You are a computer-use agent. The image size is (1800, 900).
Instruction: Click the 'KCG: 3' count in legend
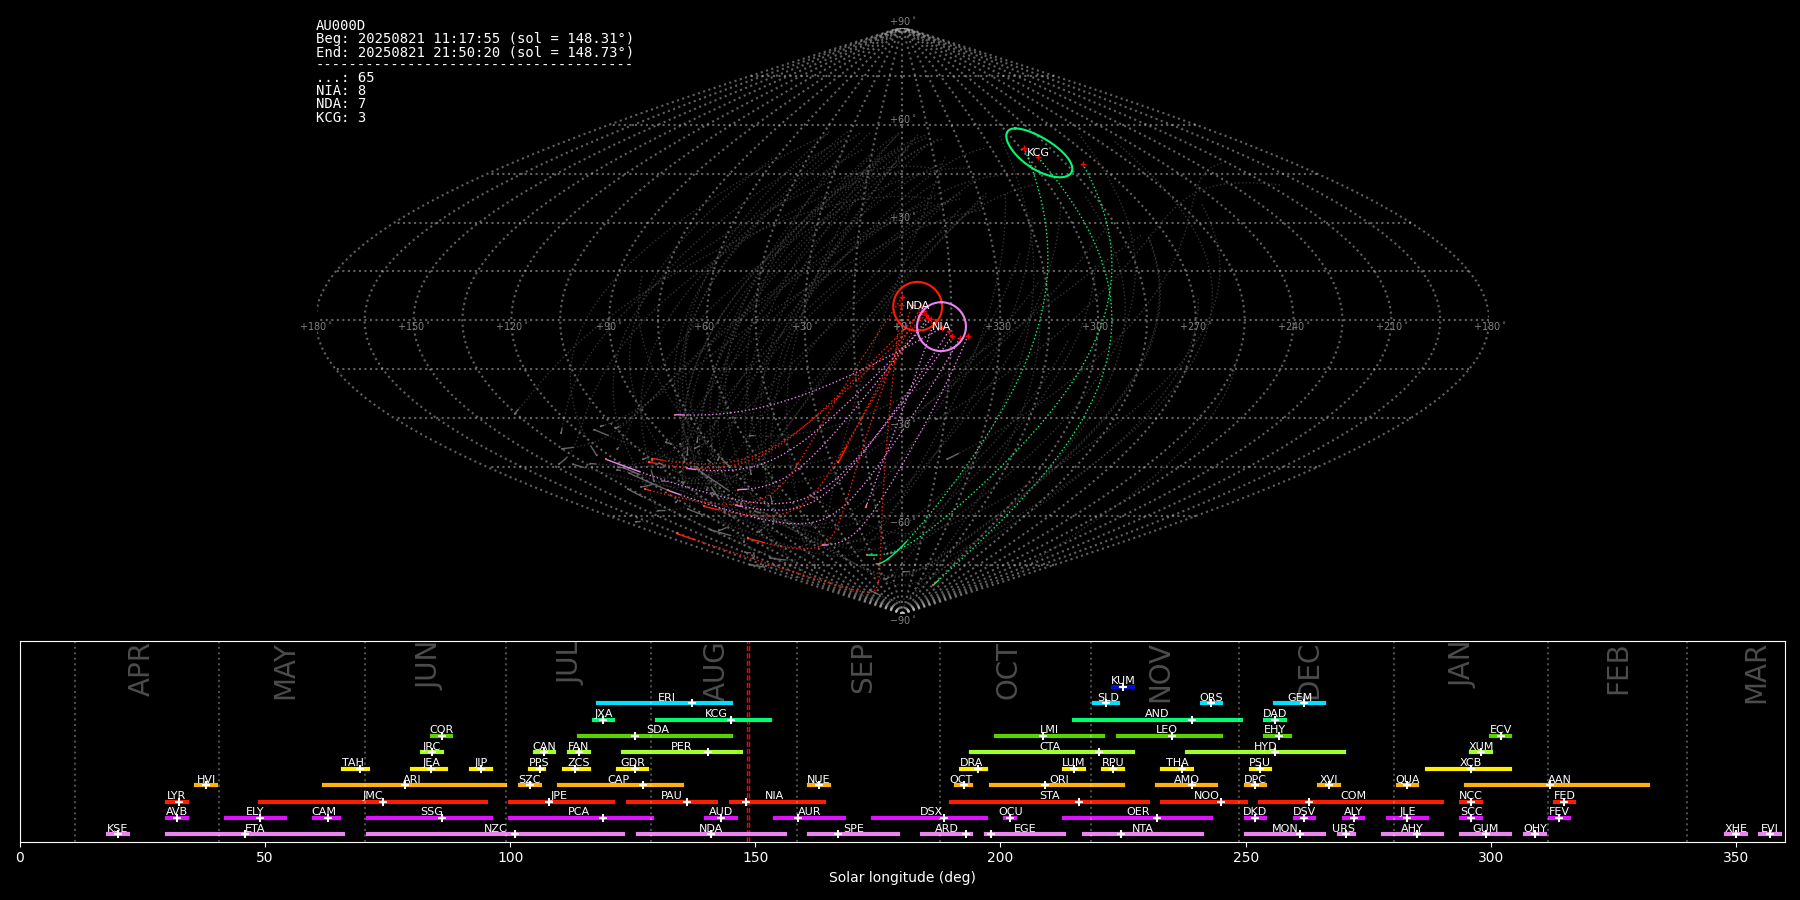341,118
